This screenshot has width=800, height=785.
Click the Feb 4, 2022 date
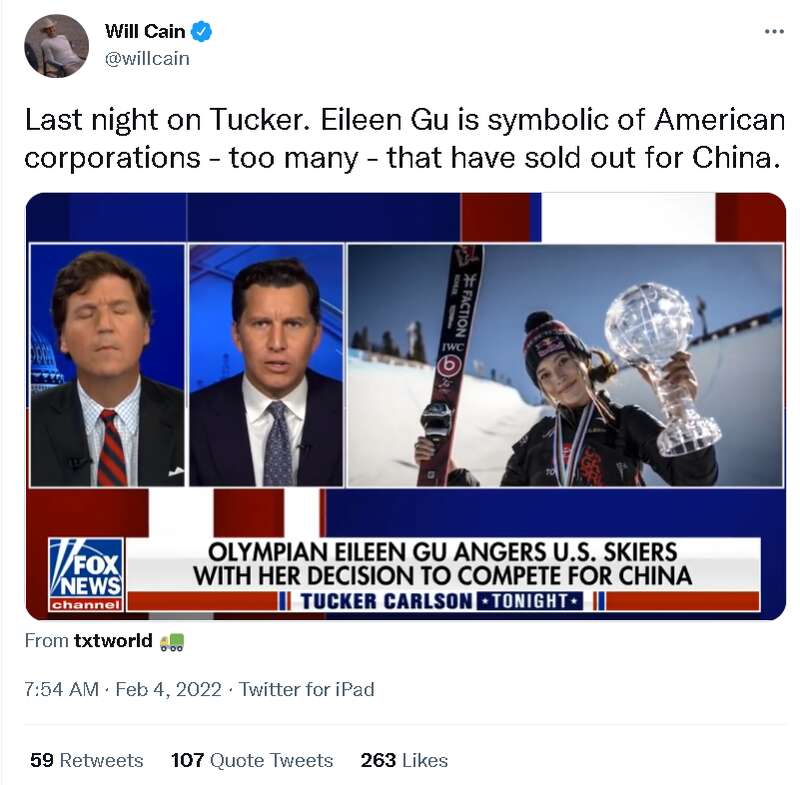click(x=168, y=690)
